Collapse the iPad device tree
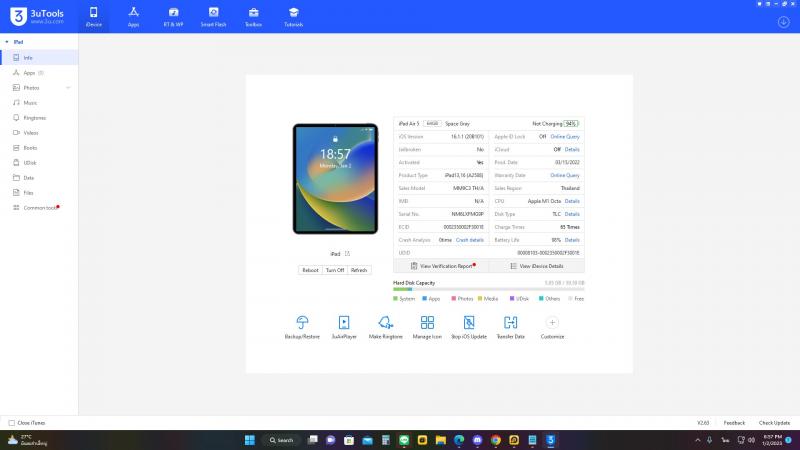Screen dimensions: 800x450 [7, 42]
